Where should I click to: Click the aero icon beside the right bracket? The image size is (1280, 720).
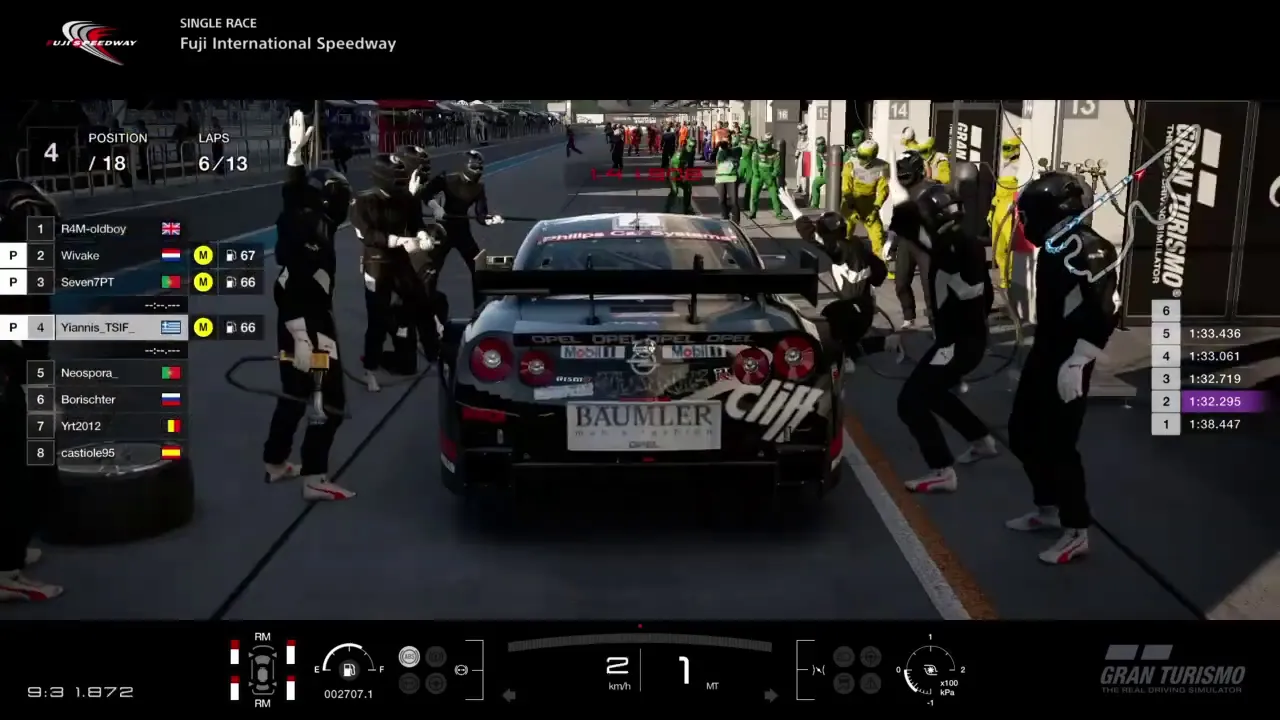point(819,670)
